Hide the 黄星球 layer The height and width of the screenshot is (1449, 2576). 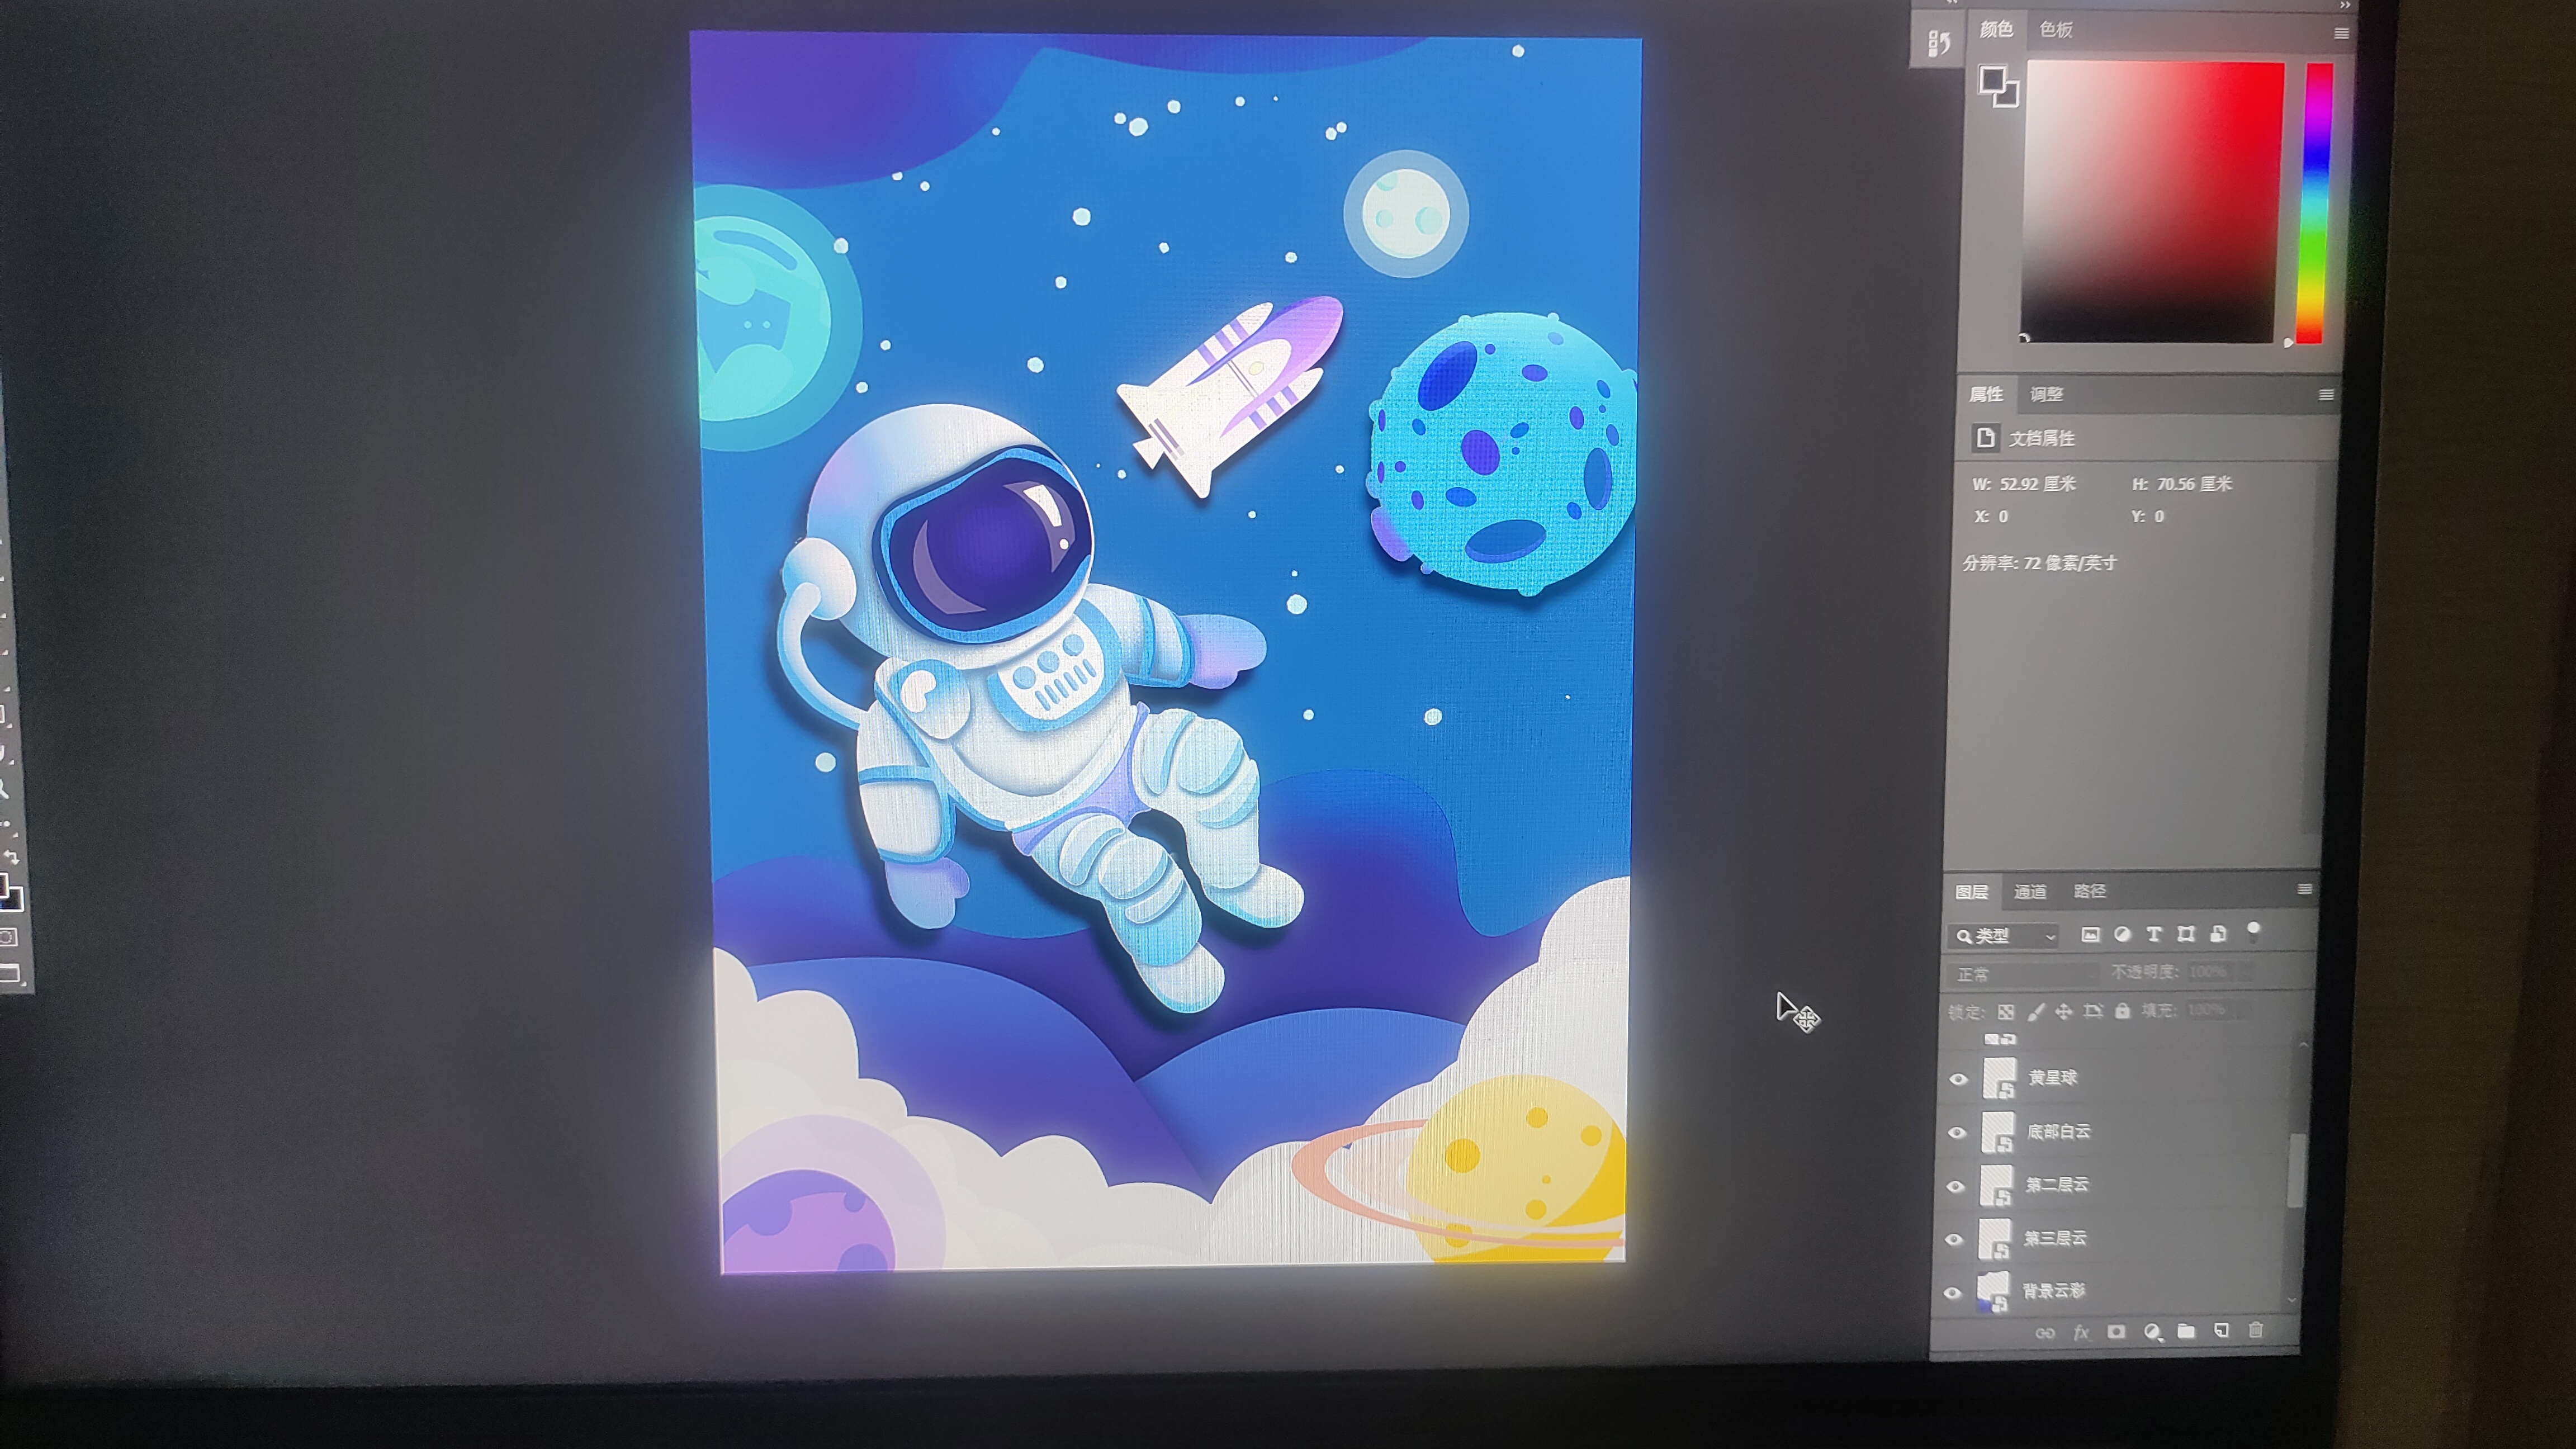tap(1958, 1079)
